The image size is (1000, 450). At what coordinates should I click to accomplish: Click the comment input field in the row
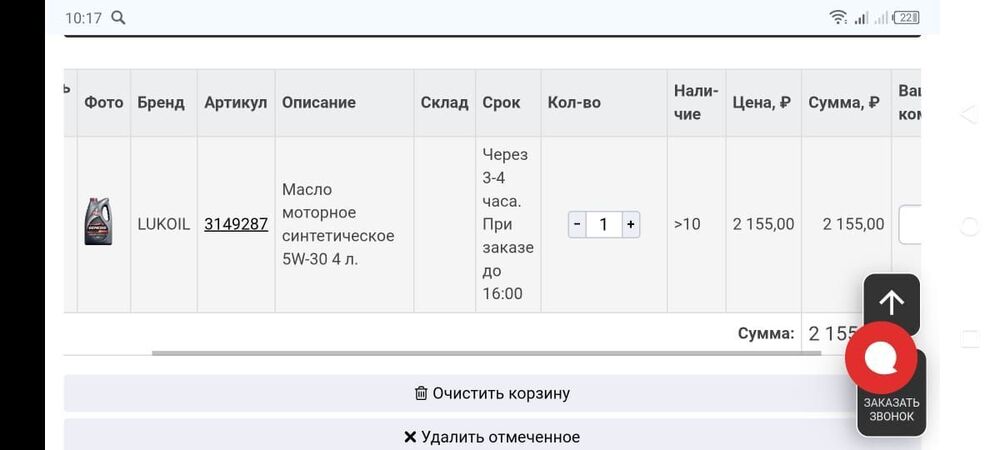910,224
